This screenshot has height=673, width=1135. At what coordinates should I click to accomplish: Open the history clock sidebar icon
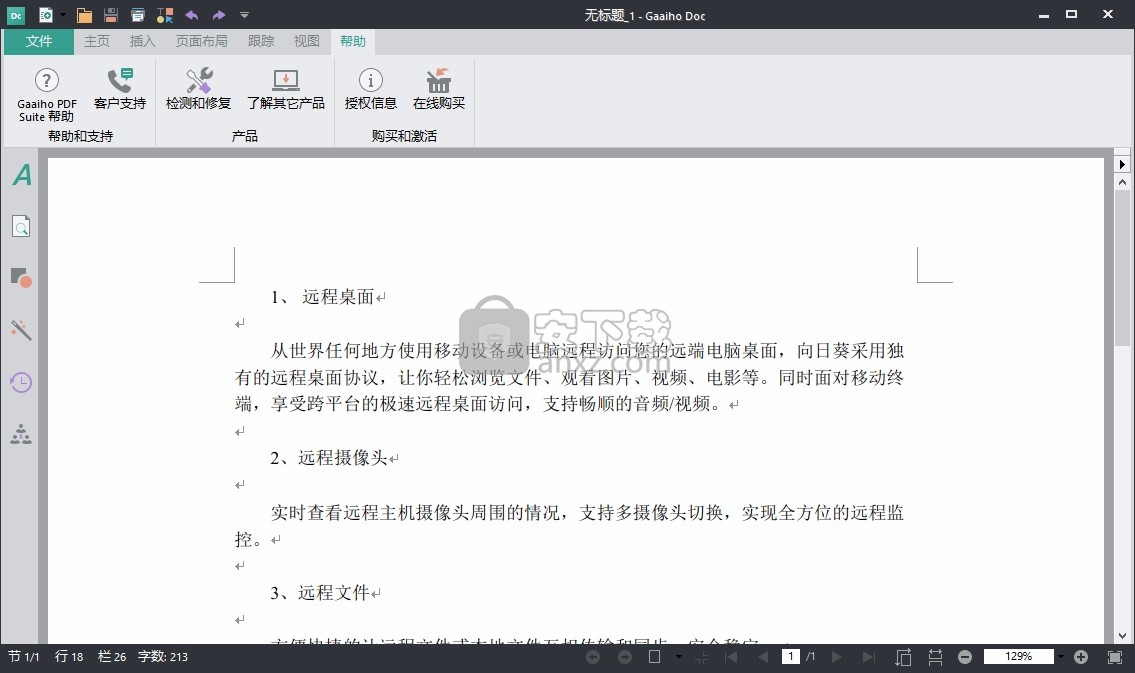(21, 382)
